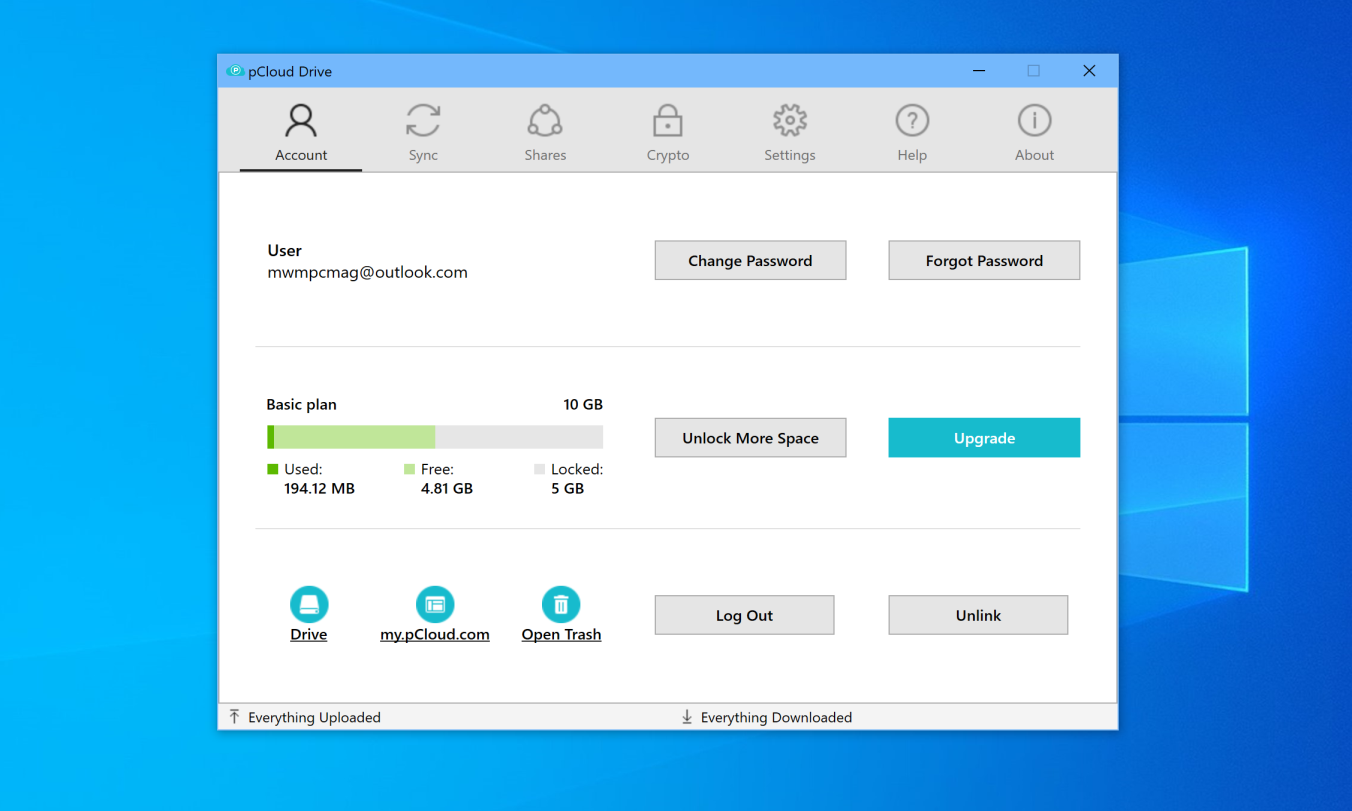The height and width of the screenshot is (811, 1352).
Task: Switch to the Sync tab
Action: point(423,132)
